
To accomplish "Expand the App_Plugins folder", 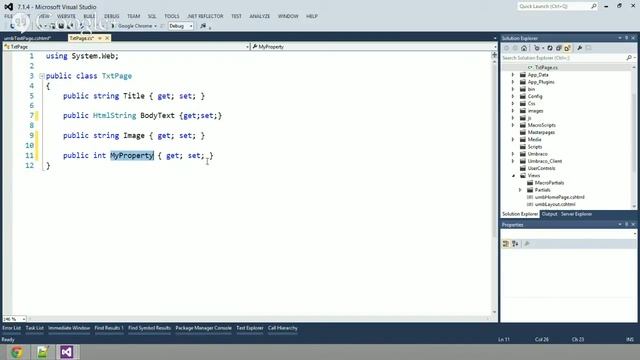I will (x=513, y=82).
